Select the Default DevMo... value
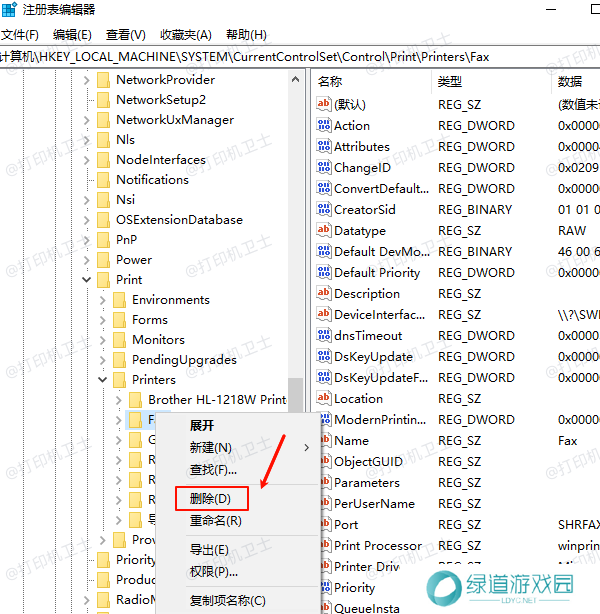The width and height of the screenshot is (600, 614). click(x=382, y=251)
